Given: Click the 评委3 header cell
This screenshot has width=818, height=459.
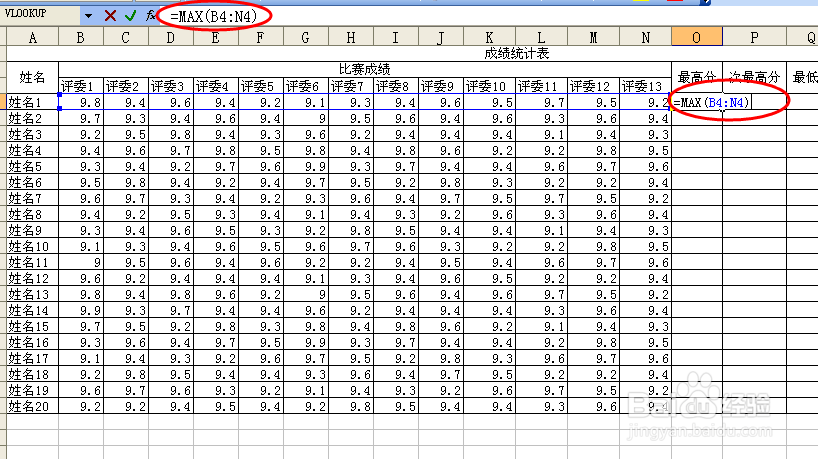Looking at the screenshot, I should pos(171,85).
